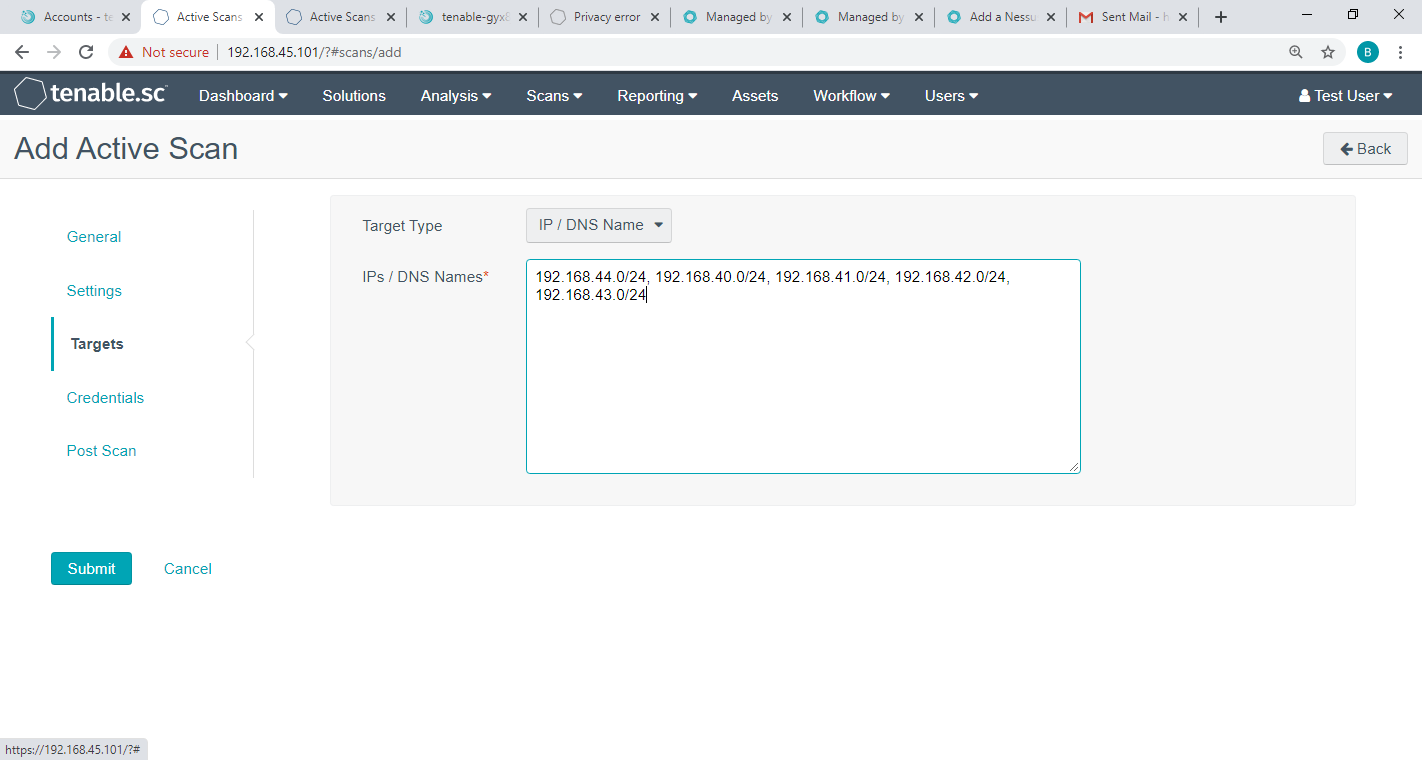Open Chrome three-dot menu
This screenshot has width=1422, height=760.
tap(1400, 52)
